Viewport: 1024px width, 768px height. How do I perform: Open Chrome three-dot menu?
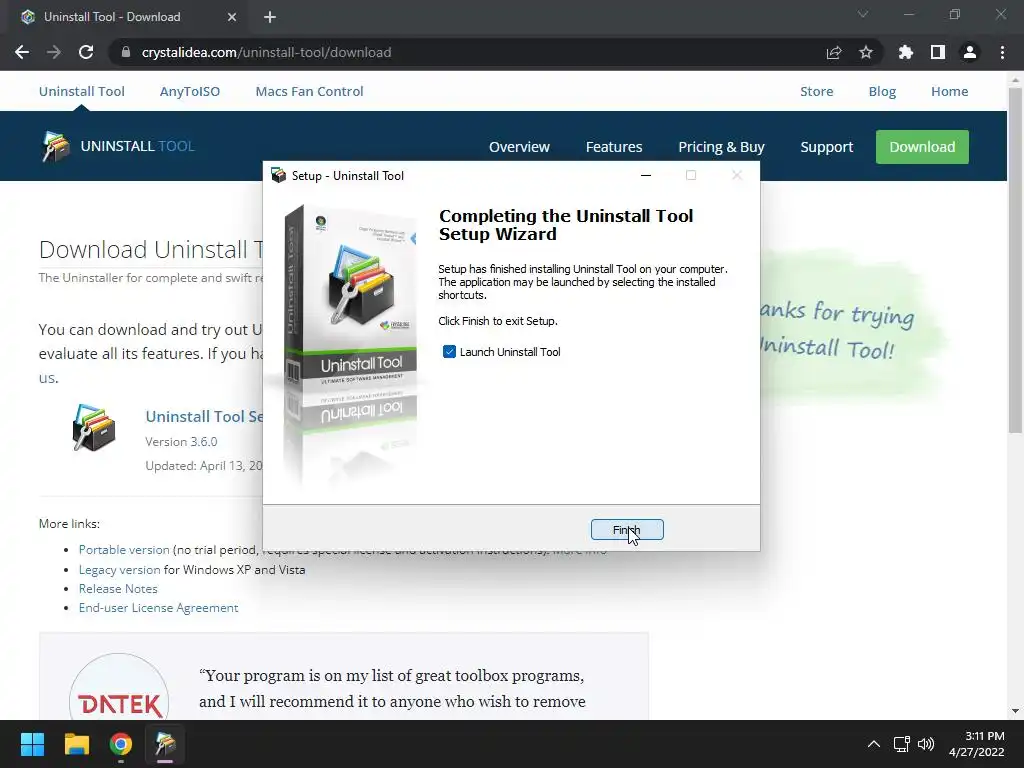pyautogui.click(x=1002, y=52)
